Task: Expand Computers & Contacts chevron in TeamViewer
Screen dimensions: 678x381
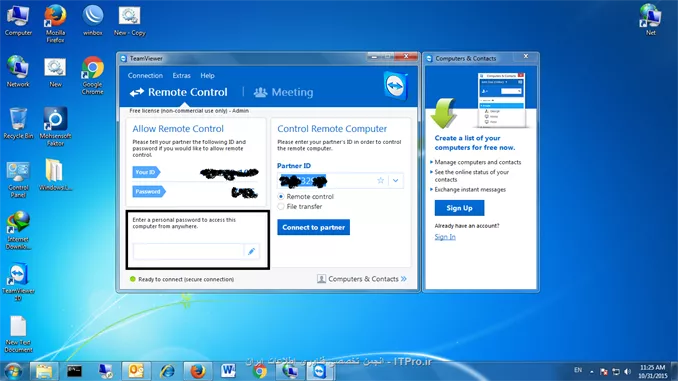Action: [403, 279]
